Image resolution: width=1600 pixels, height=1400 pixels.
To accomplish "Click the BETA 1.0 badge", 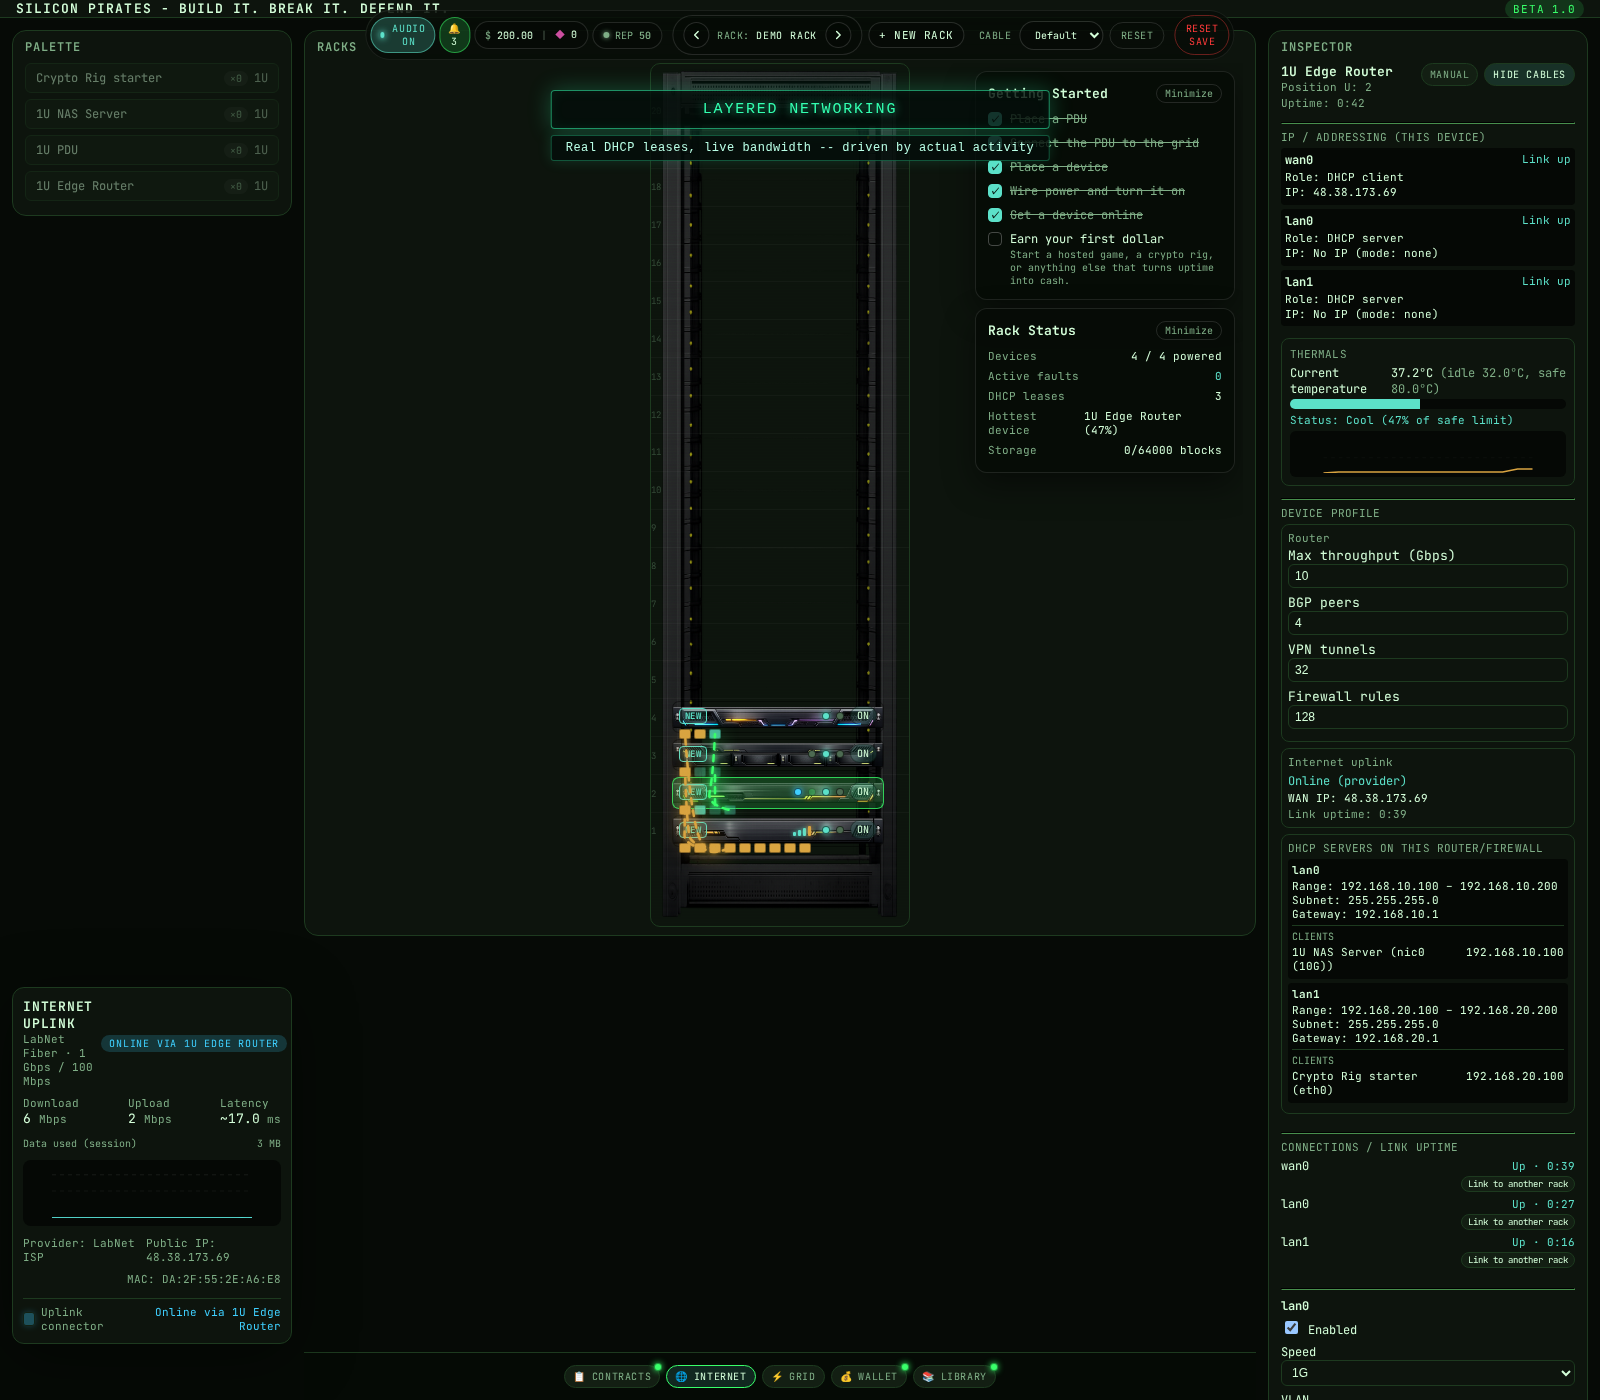I will (1544, 9).
